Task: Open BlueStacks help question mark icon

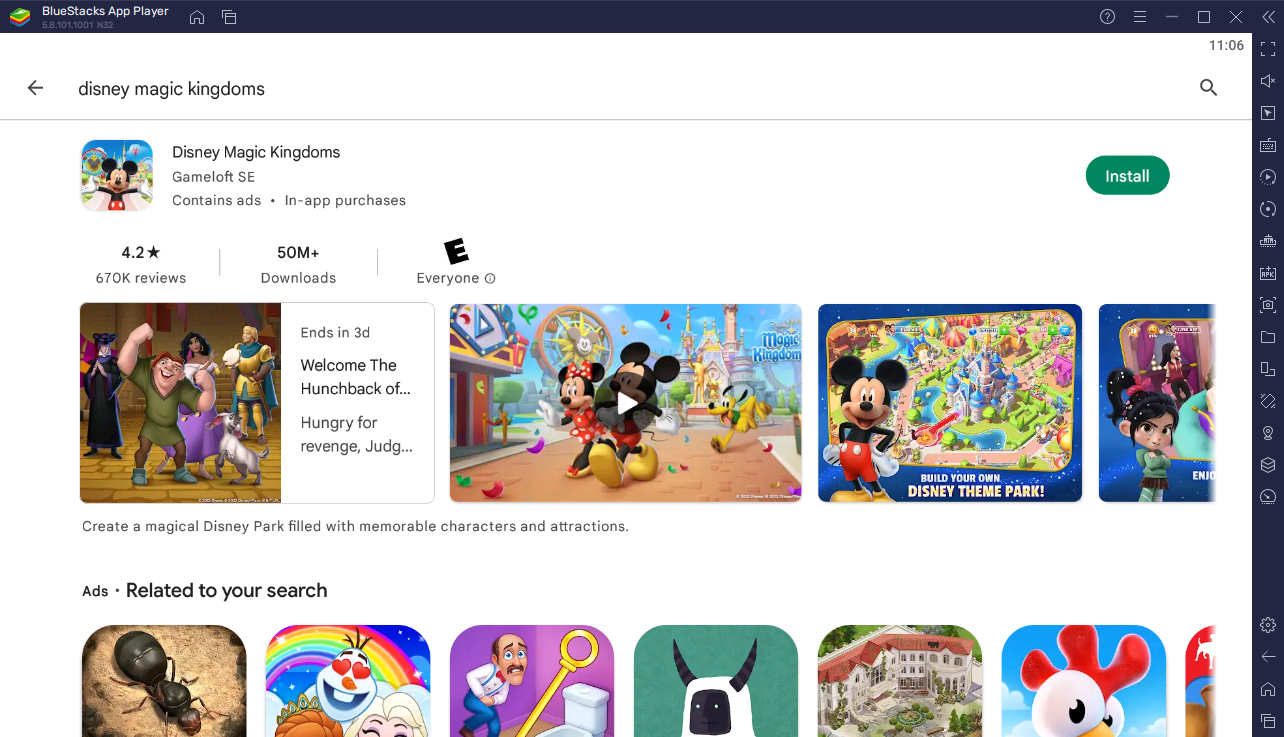Action: click(x=1107, y=17)
